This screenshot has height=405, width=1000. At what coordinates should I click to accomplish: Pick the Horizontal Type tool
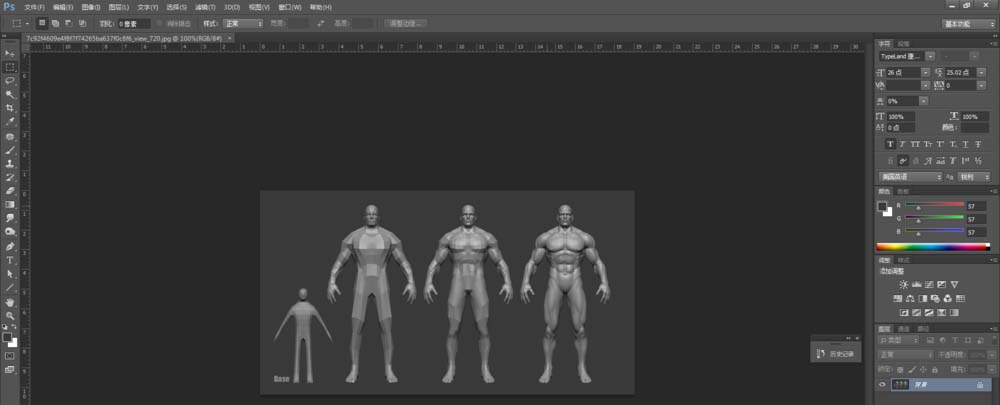pos(10,259)
